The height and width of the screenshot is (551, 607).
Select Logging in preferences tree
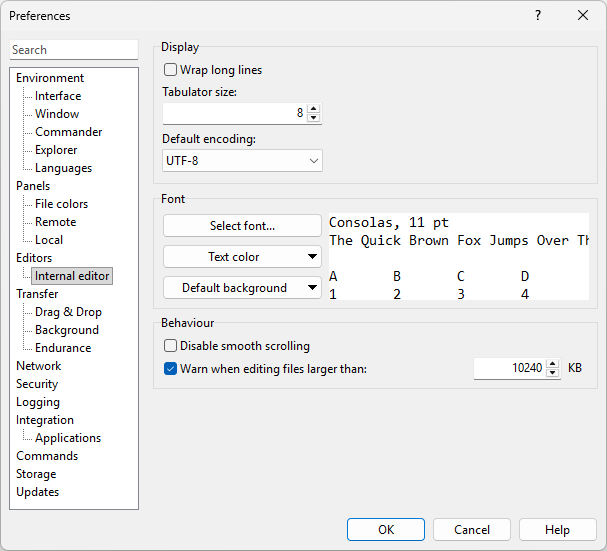tap(38, 402)
